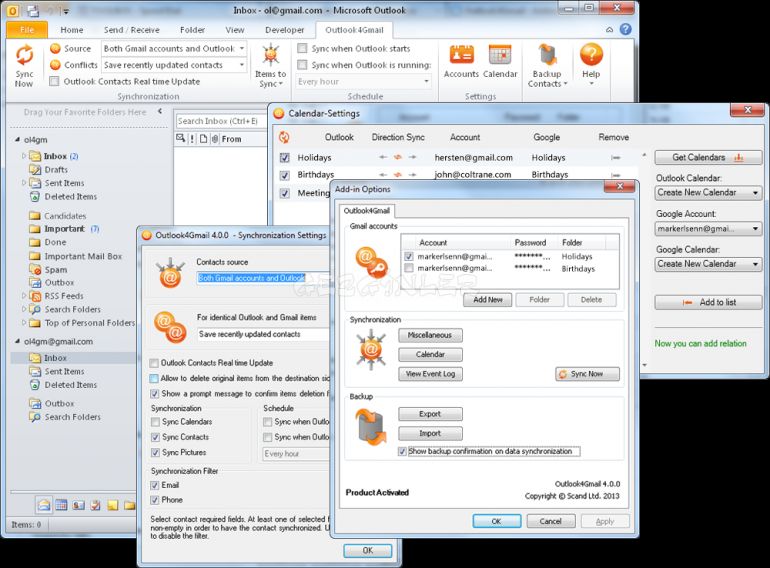Click Backup Contacts icon in ribbon
The height and width of the screenshot is (568, 770).
pyautogui.click(x=547, y=55)
